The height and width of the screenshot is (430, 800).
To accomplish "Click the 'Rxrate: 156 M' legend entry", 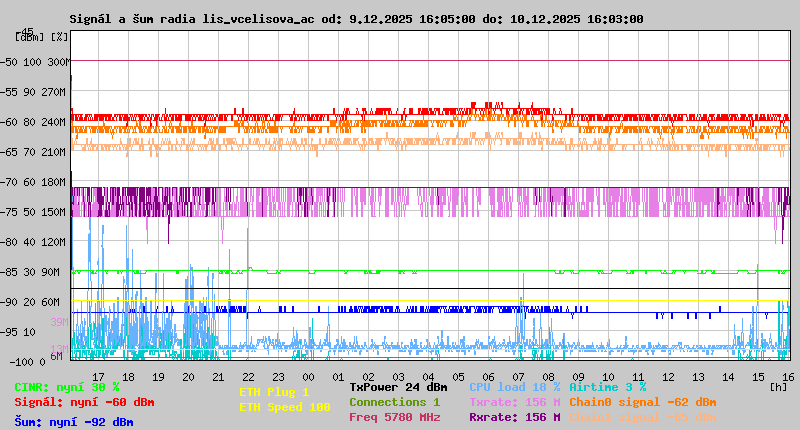I will 515,417.
